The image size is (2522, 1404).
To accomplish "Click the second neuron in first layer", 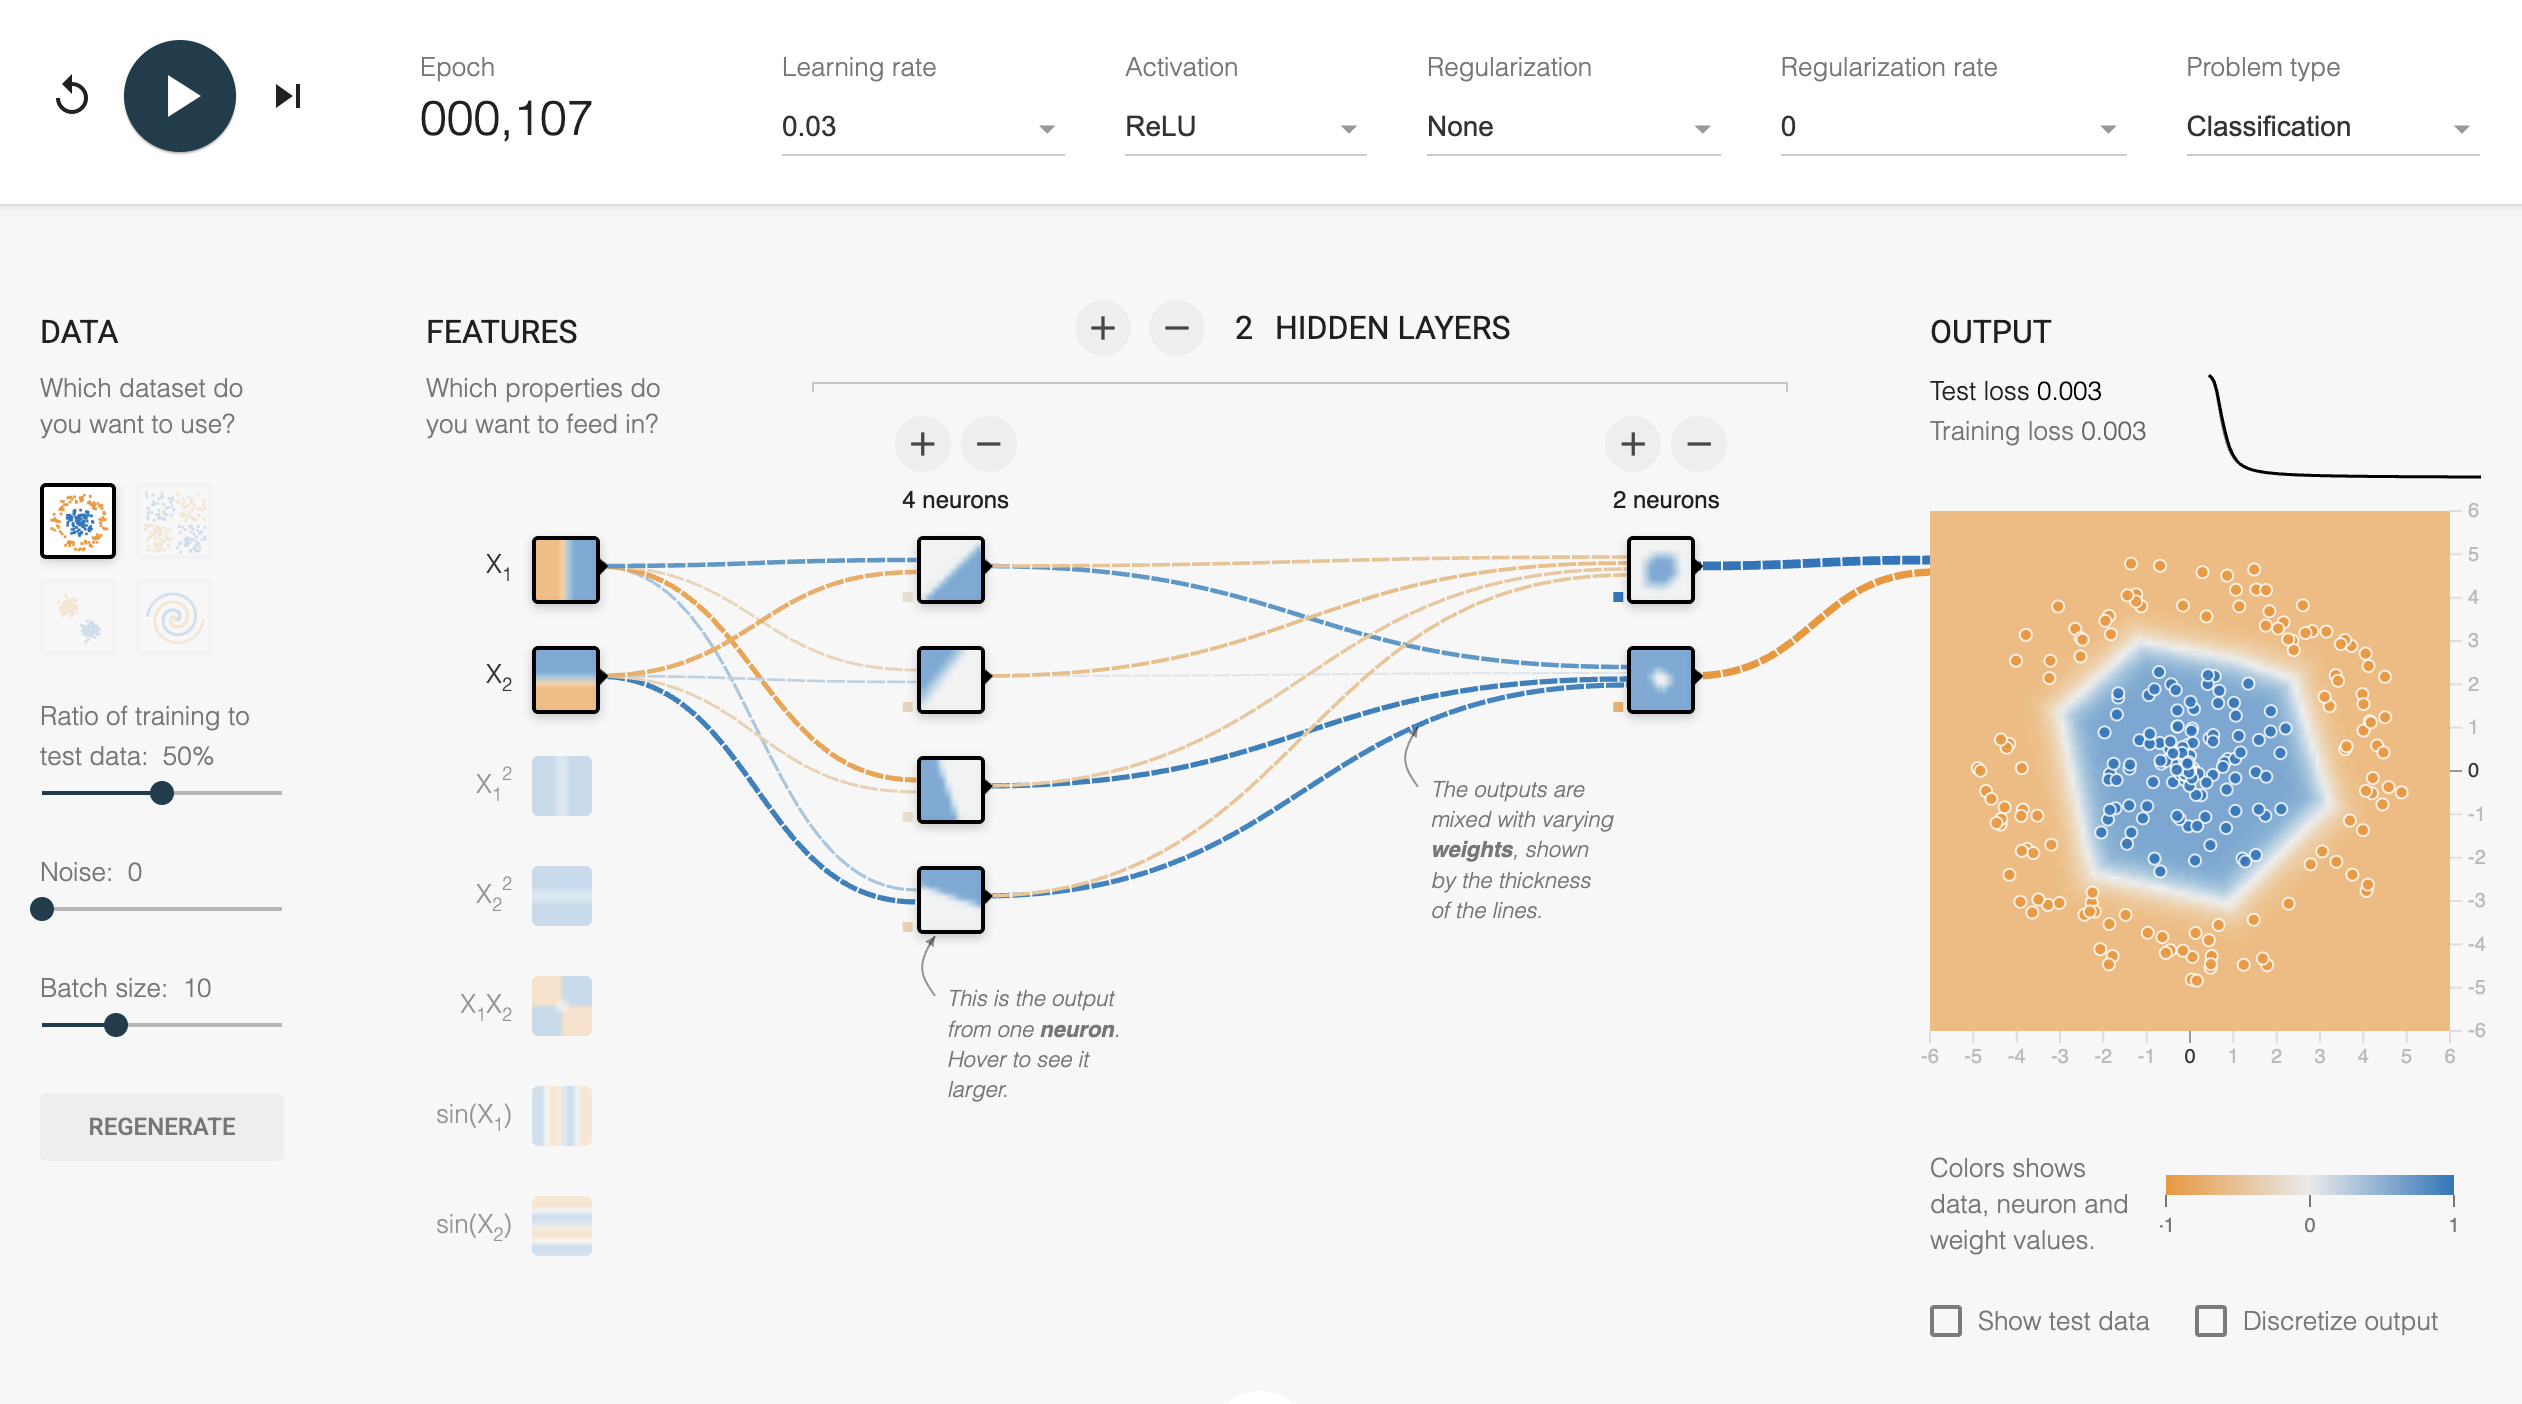I will 950,680.
